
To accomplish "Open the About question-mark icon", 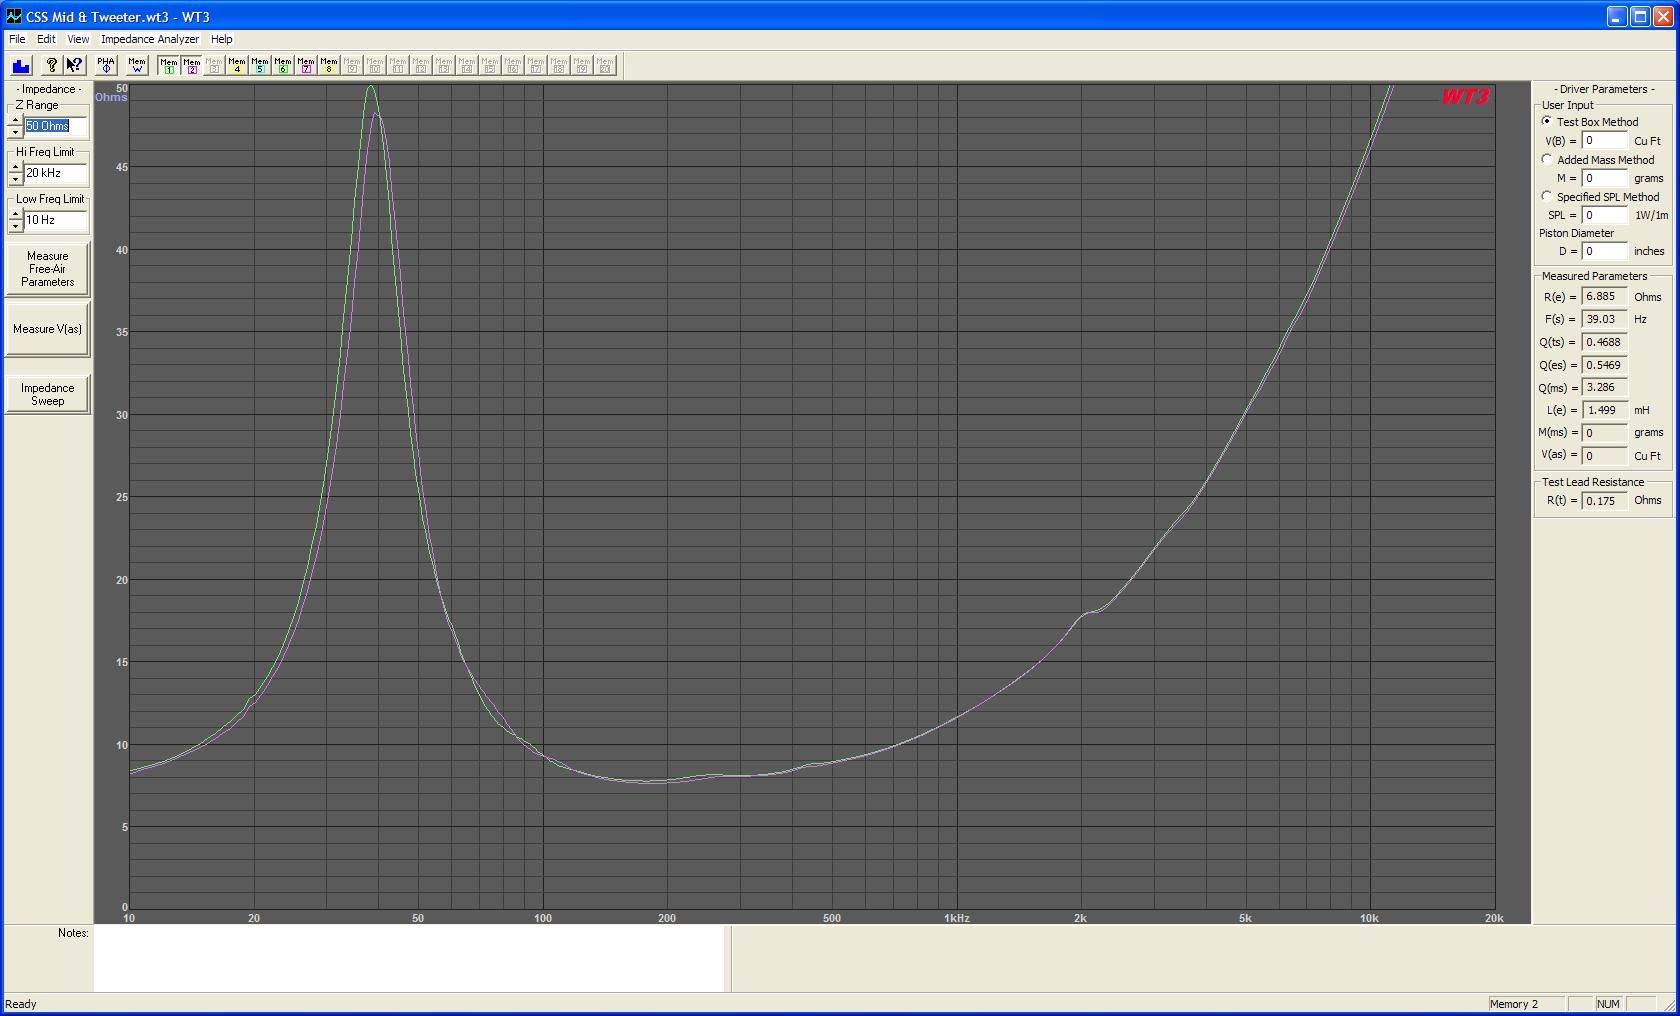I will (51, 66).
